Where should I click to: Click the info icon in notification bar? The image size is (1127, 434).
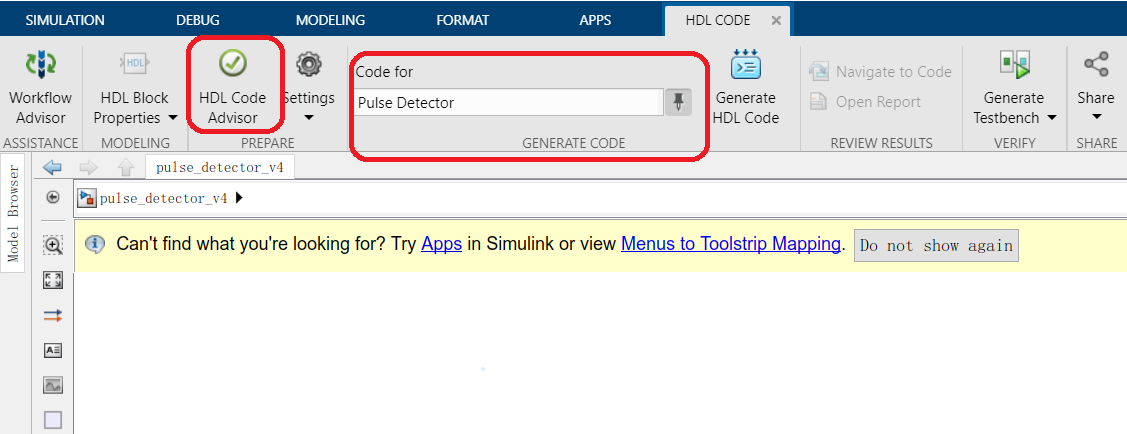pyautogui.click(x=95, y=245)
